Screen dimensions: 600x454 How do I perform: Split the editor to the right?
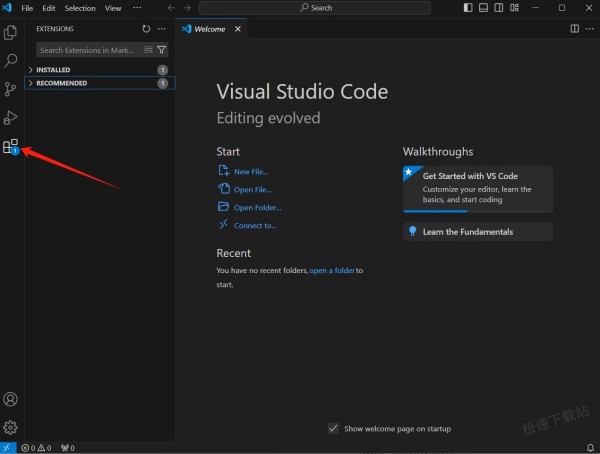574,29
